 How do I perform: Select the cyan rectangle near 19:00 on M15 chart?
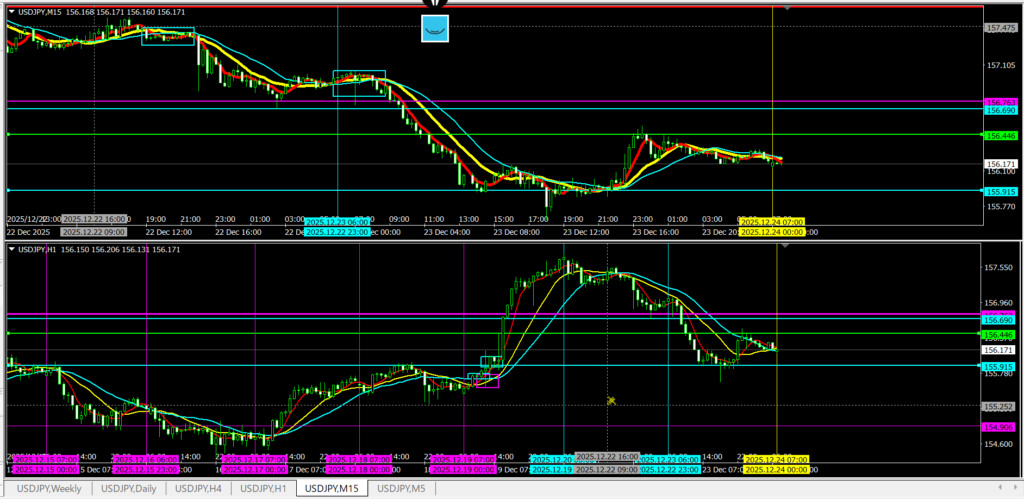click(168, 37)
